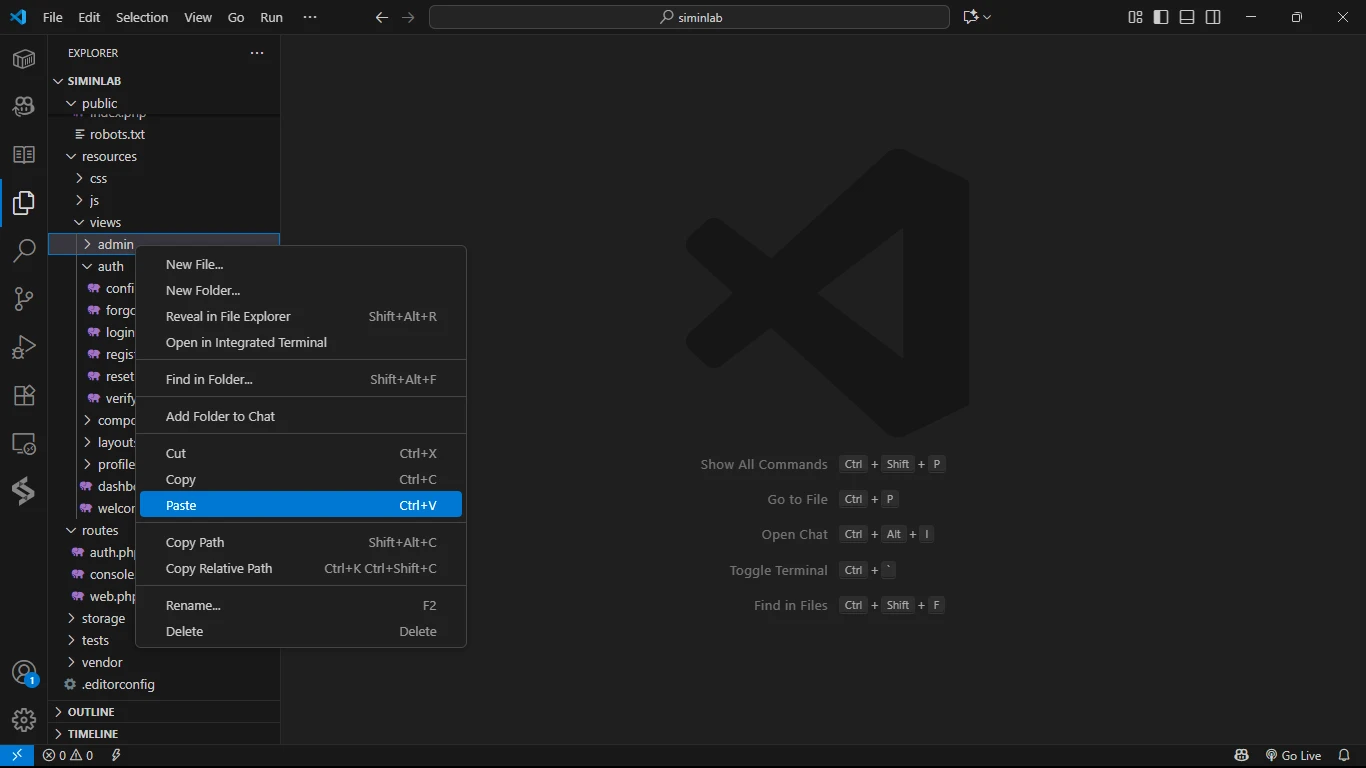Viewport: 1366px width, 768px height.
Task: Open the Search view in activity bar
Action: 24,251
